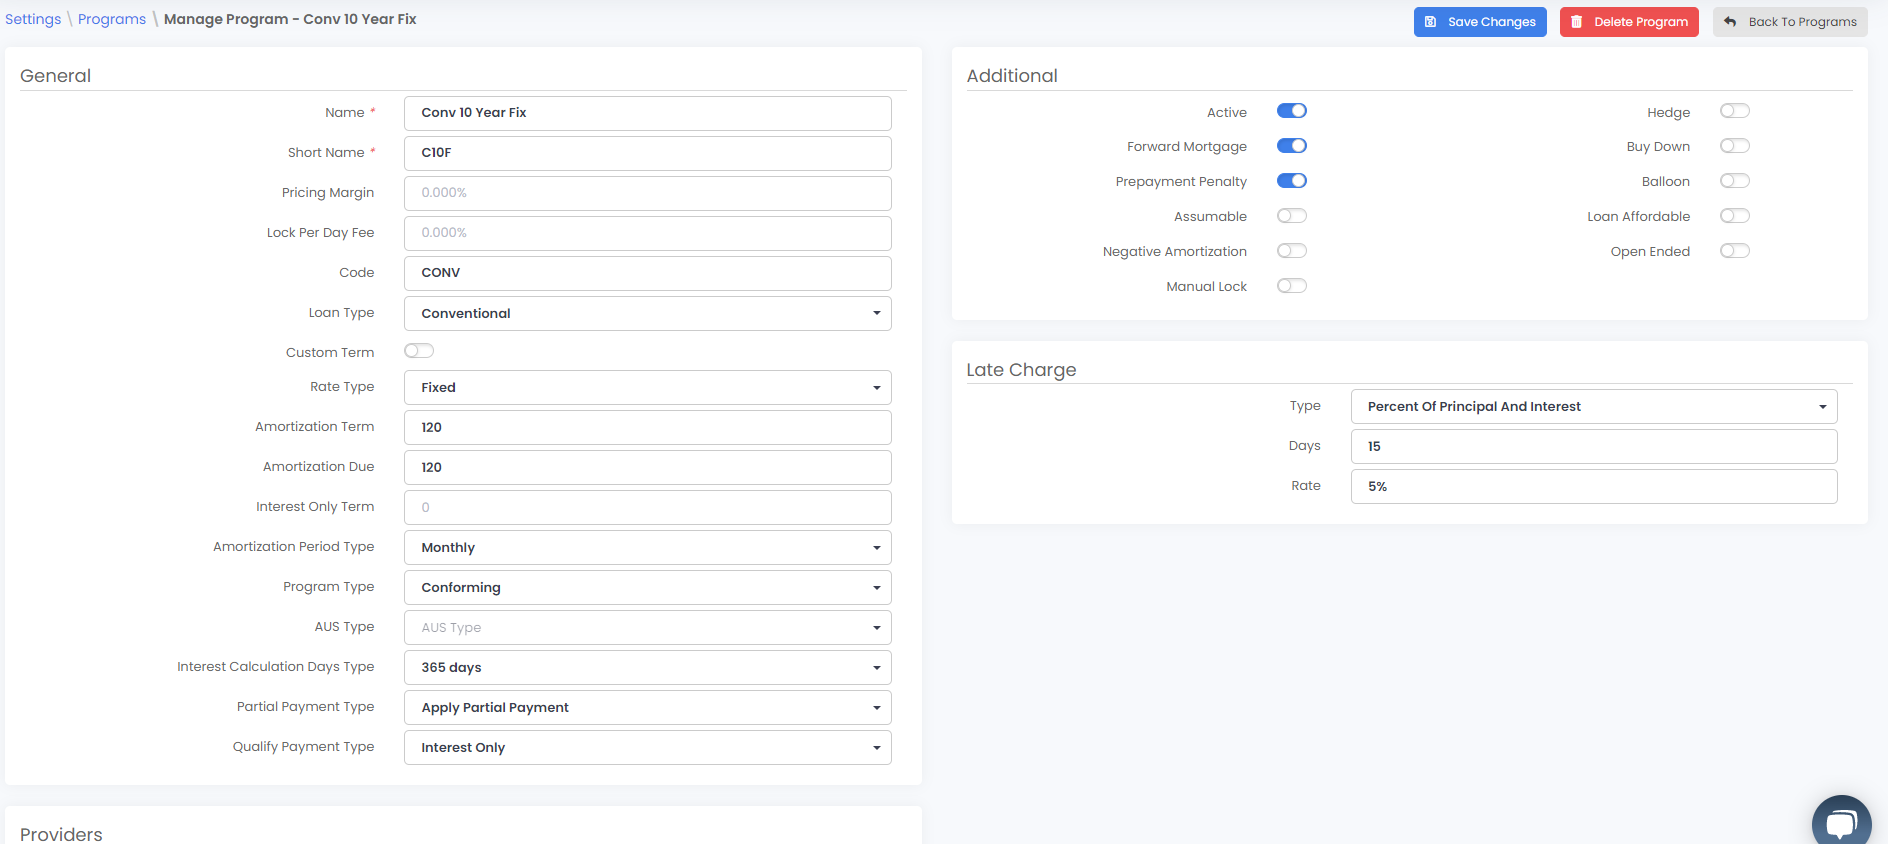
Task: Open the Settings breadcrumb link
Action: pyautogui.click(x=33, y=19)
